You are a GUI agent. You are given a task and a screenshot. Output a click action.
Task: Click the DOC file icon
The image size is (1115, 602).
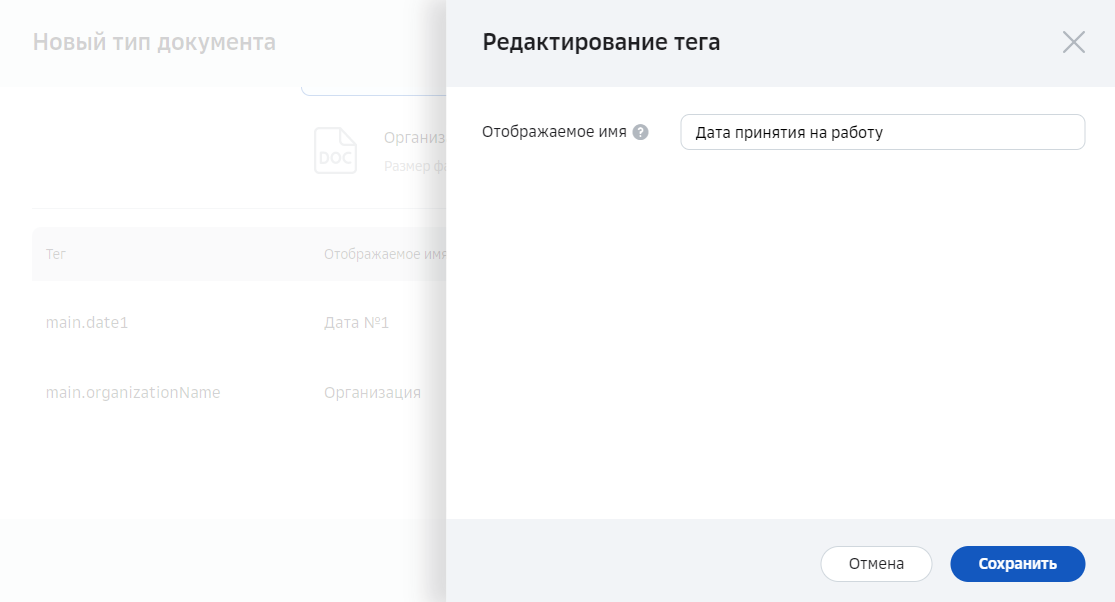pyautogui.click(x=335, y=151)
